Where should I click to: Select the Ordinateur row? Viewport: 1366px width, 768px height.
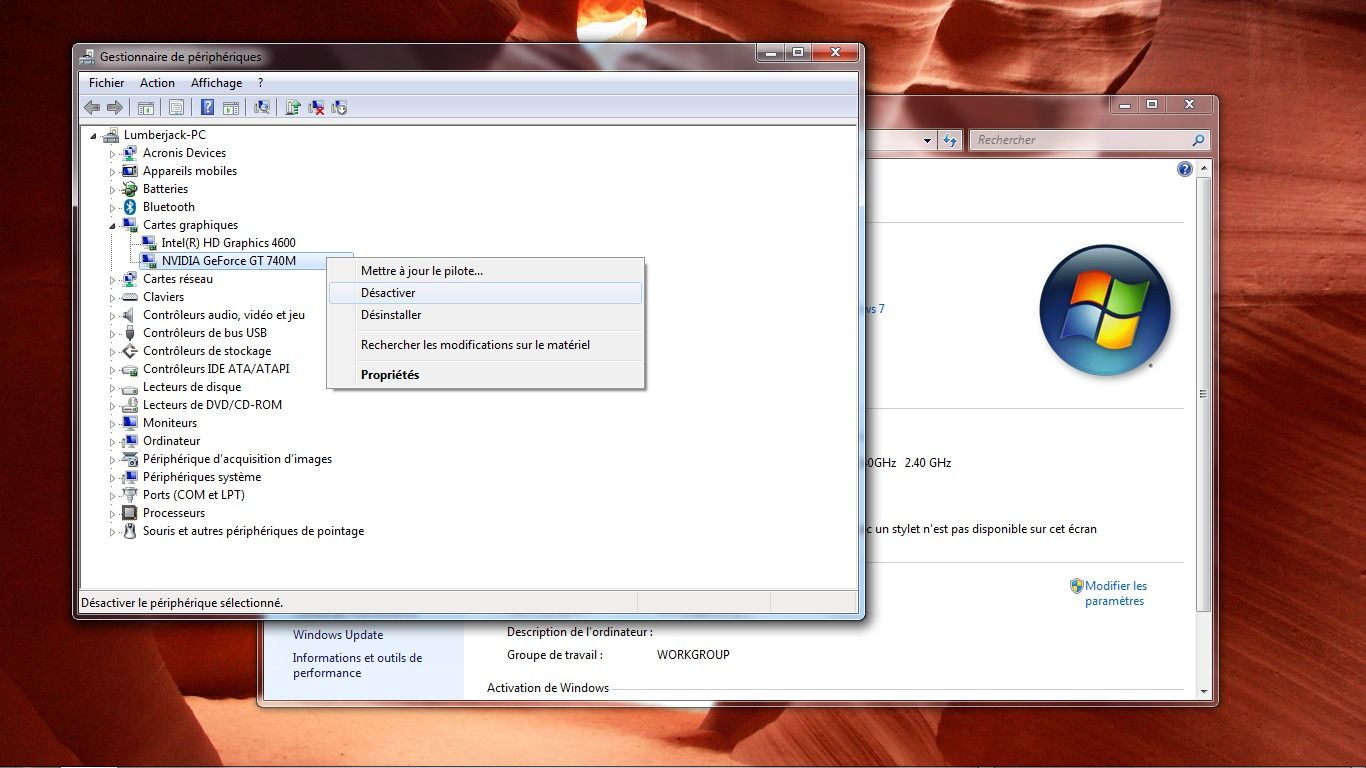click(171, 441)
